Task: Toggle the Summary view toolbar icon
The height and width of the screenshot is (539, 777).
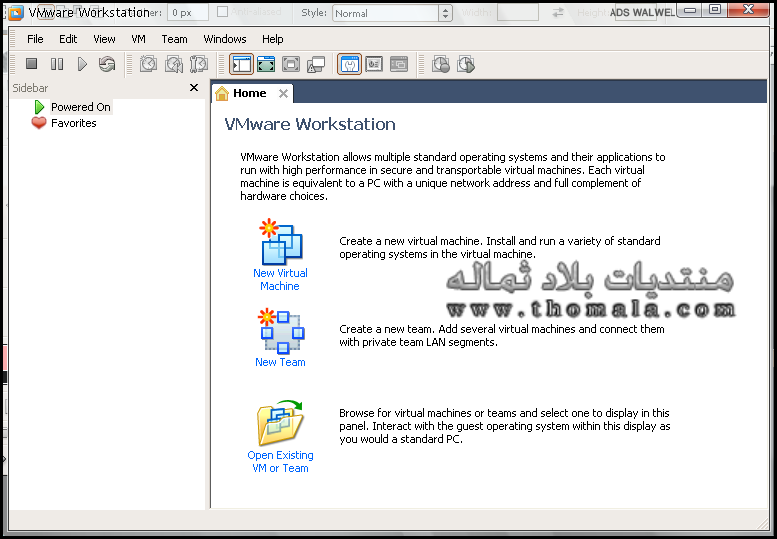Action: coord(349,64)
